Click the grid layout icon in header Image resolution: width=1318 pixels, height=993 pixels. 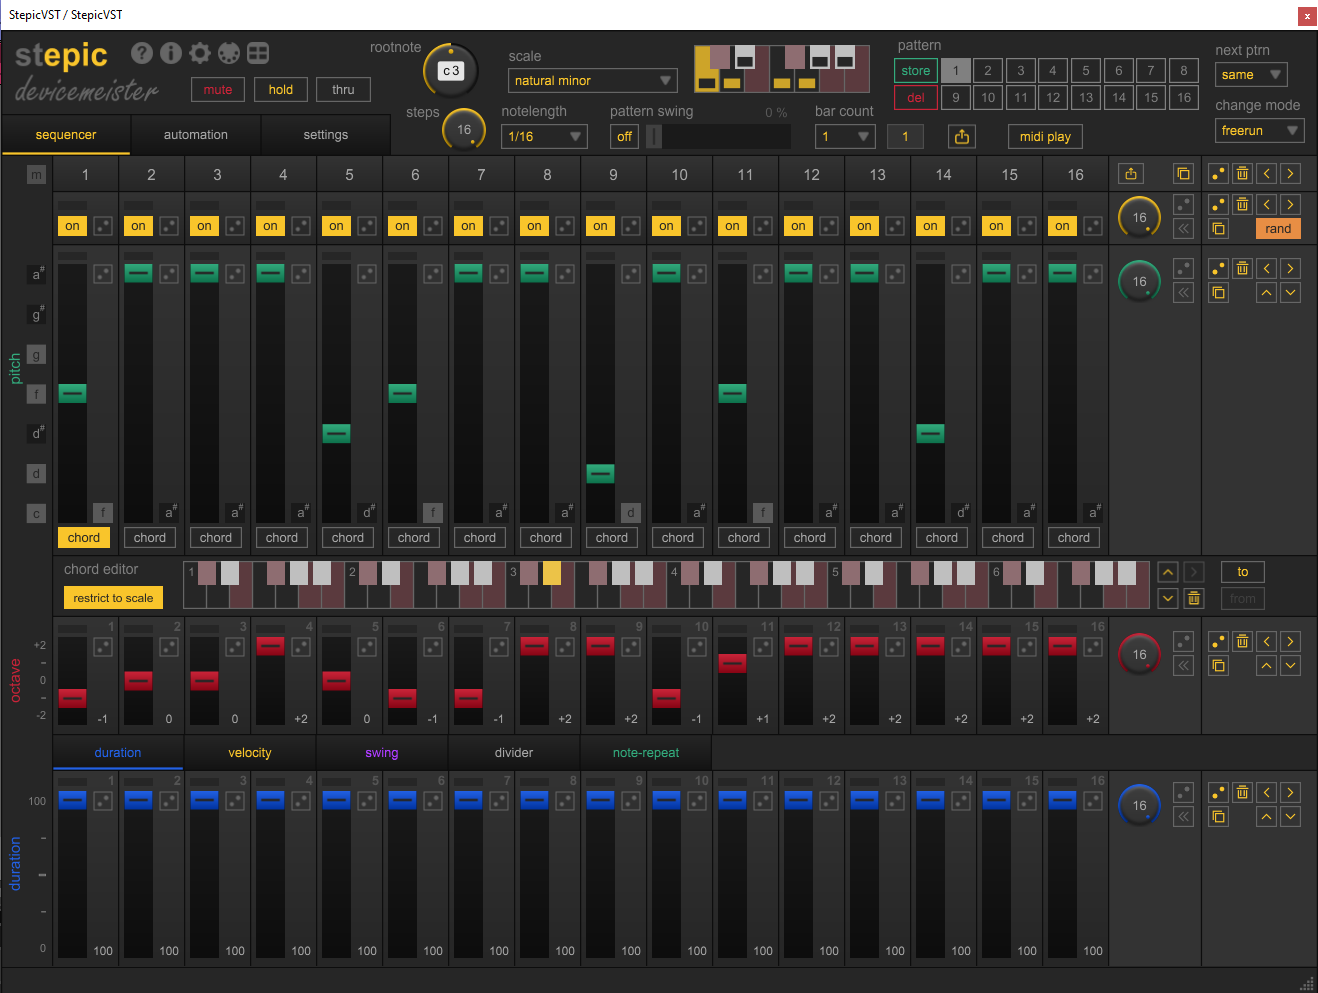tap(258, 53)
